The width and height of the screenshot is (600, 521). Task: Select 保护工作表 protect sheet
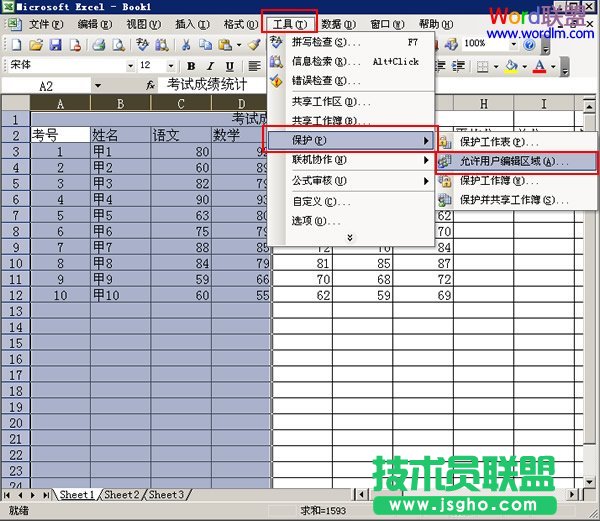517,142
